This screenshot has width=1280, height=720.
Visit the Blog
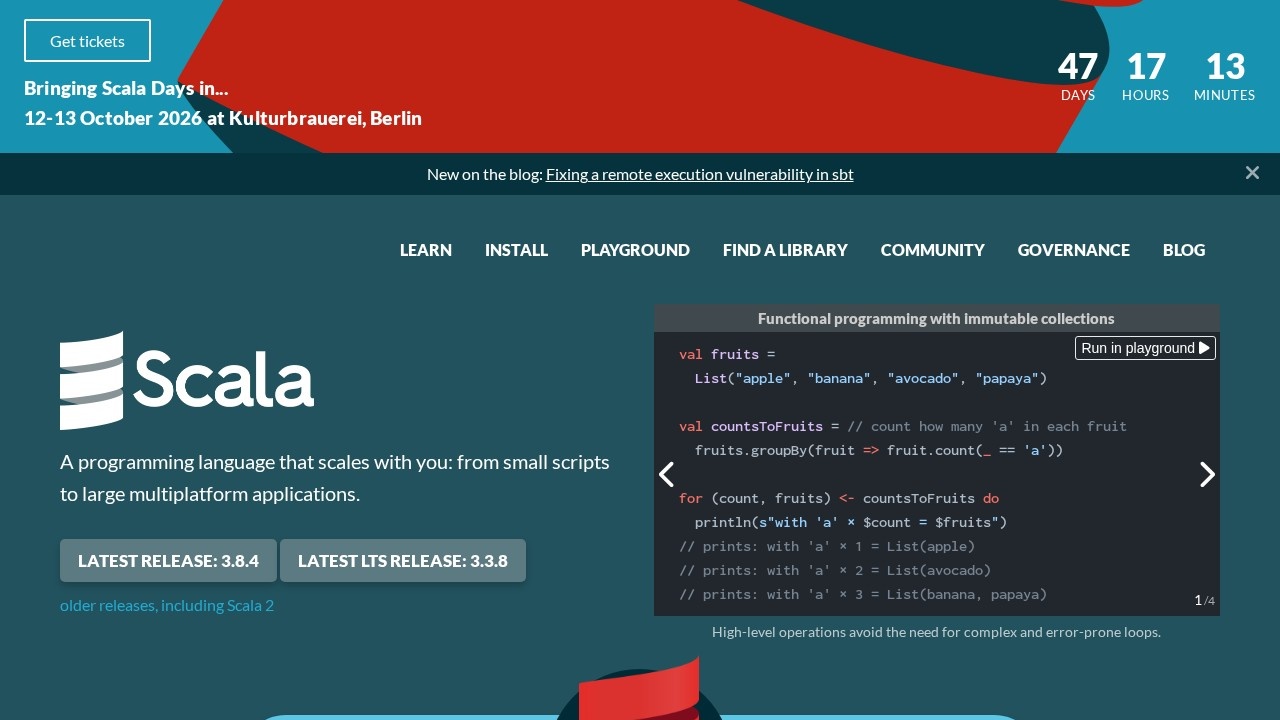1184,250
